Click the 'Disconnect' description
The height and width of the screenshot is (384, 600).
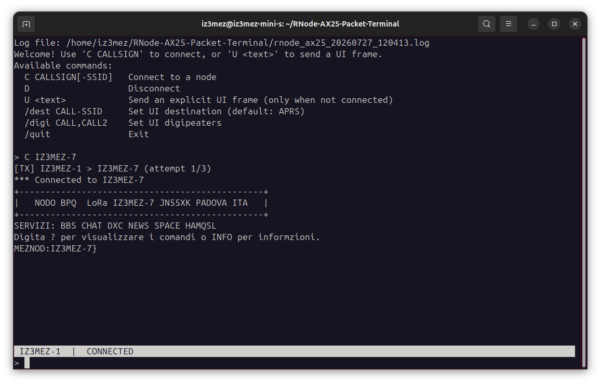coord(154,89)
